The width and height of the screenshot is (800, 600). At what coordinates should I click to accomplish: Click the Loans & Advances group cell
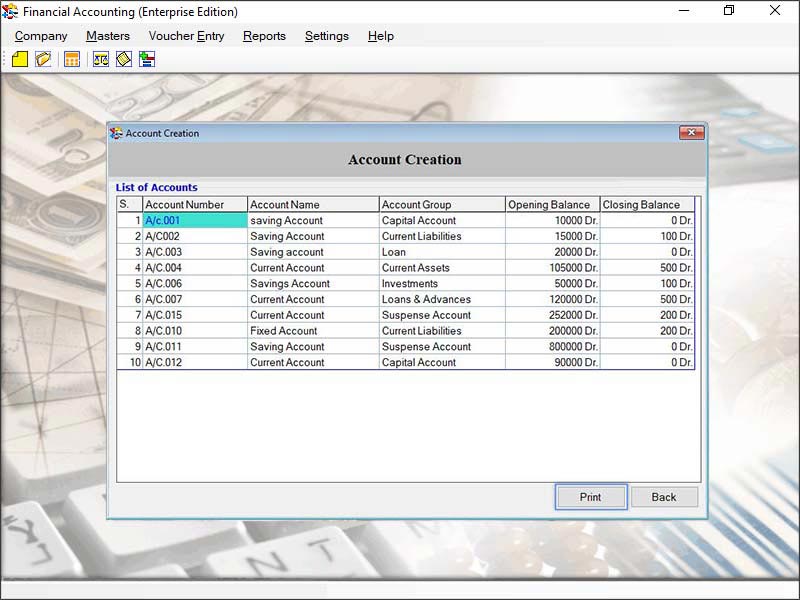(x=442, y=299)
